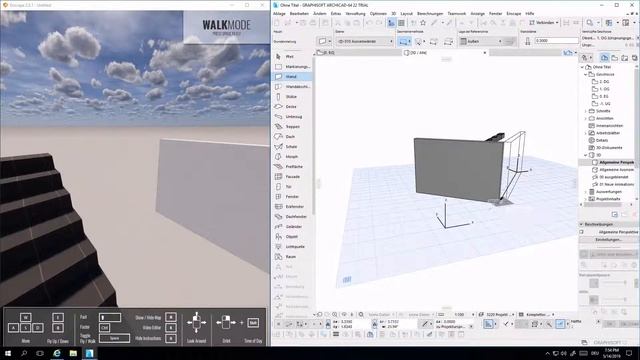The image size is (640, 360).
Task: Select the Dach roof tool
Action: [292, 137]
